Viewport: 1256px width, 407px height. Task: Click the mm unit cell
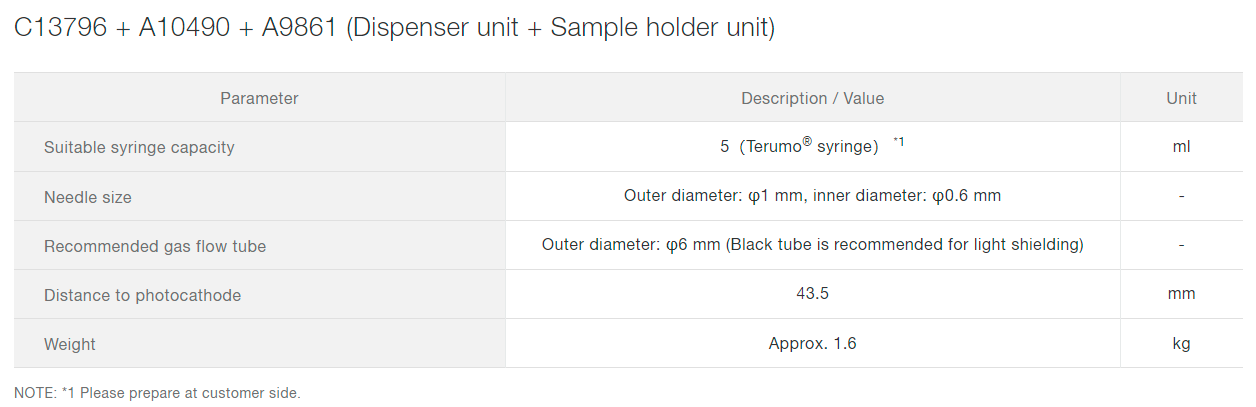click(1181, 294)
